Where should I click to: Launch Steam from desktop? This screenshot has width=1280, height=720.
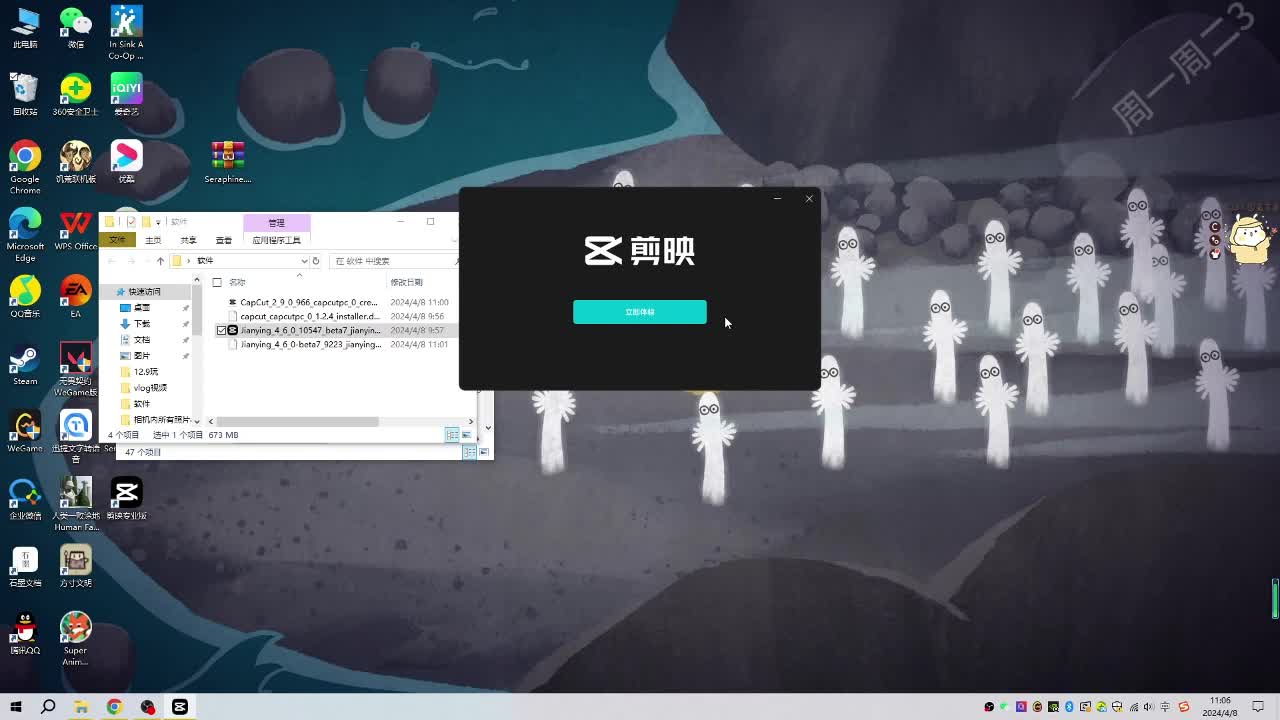pos(25,364)
